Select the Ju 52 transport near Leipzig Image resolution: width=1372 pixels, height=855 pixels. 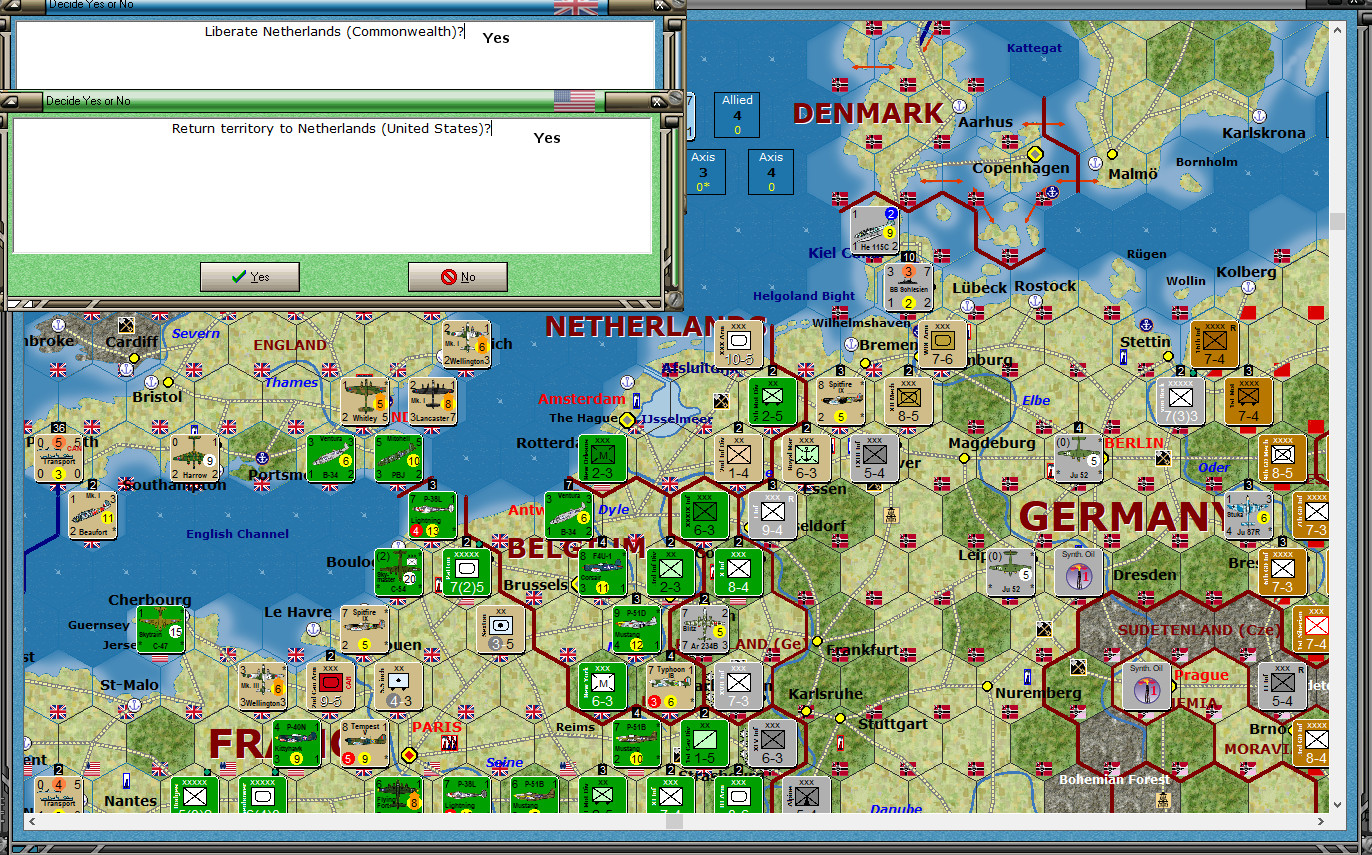click(x=1010, y=573)
